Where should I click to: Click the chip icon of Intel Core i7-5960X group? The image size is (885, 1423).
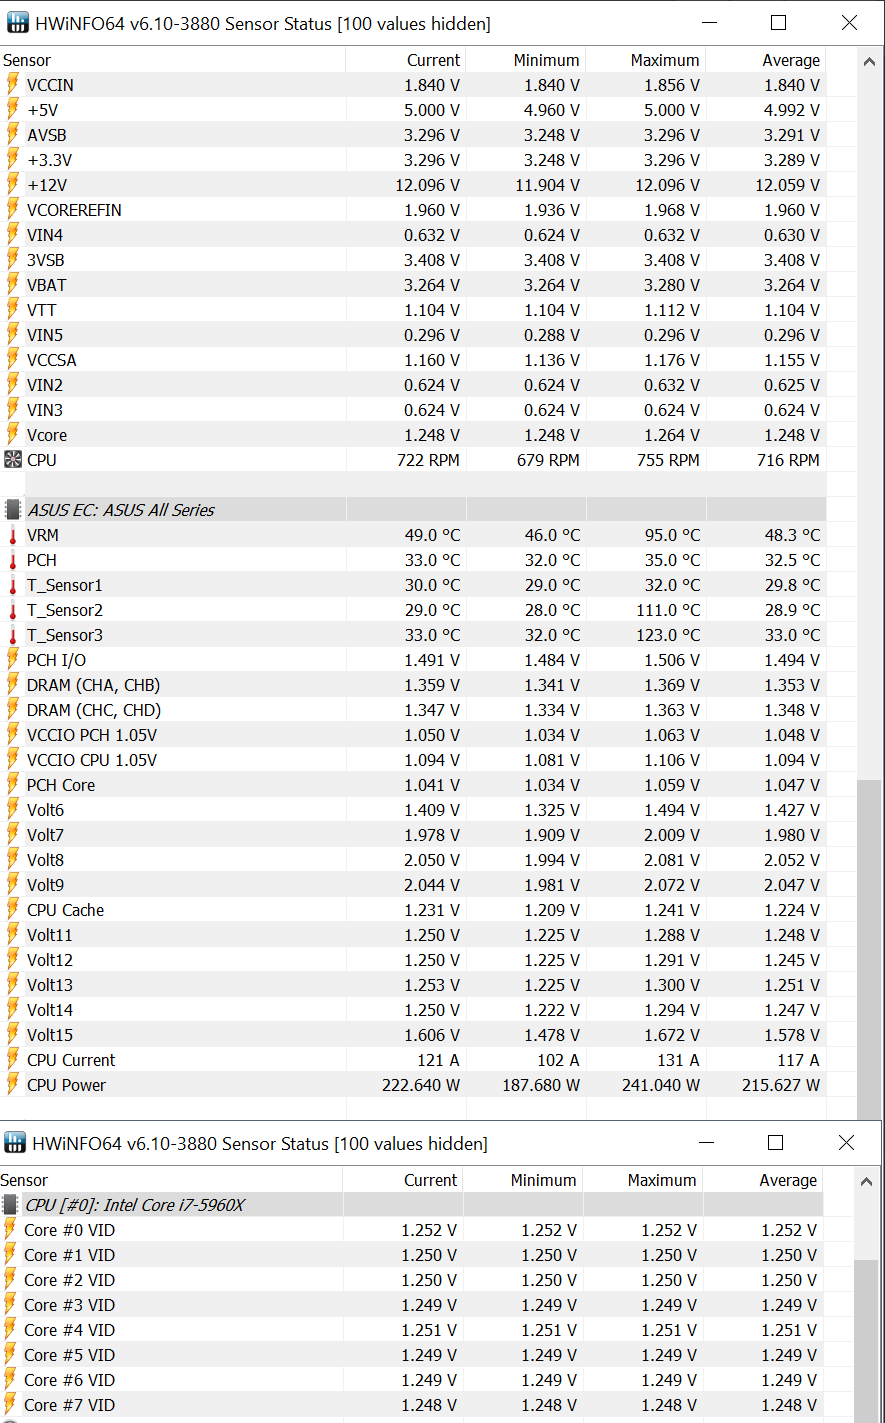[10, 1205]
